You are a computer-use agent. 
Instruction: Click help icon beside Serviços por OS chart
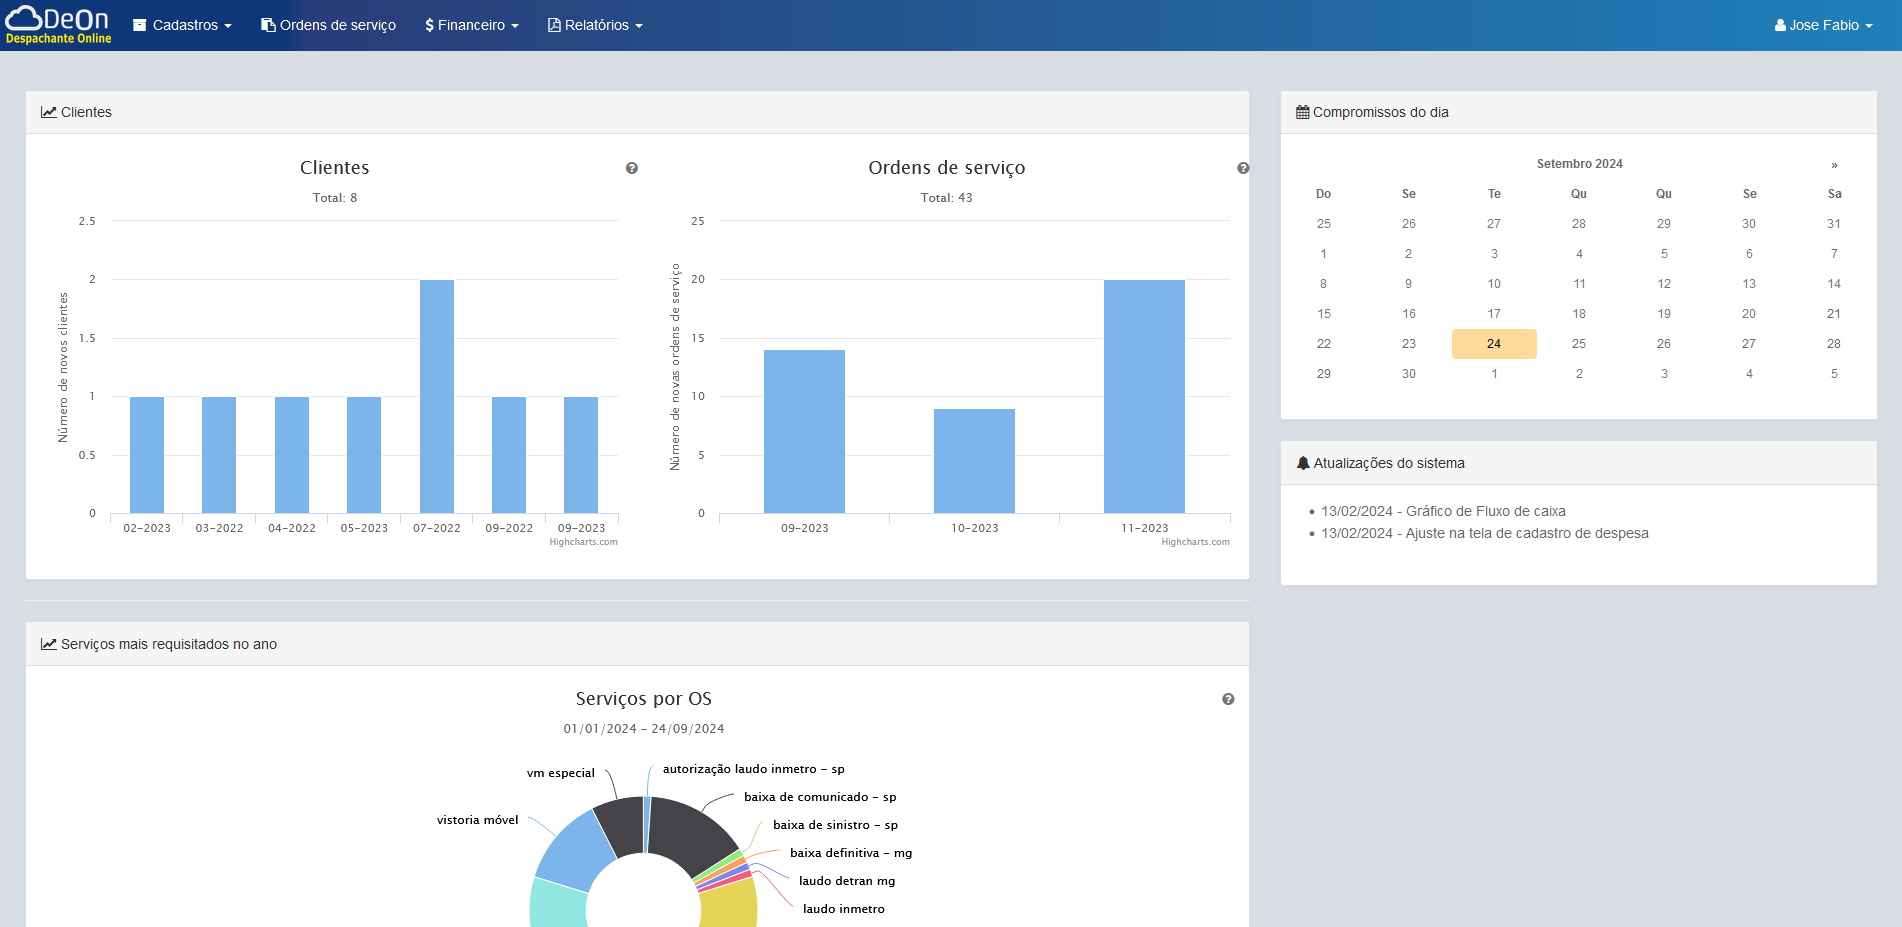point(1228,699)
